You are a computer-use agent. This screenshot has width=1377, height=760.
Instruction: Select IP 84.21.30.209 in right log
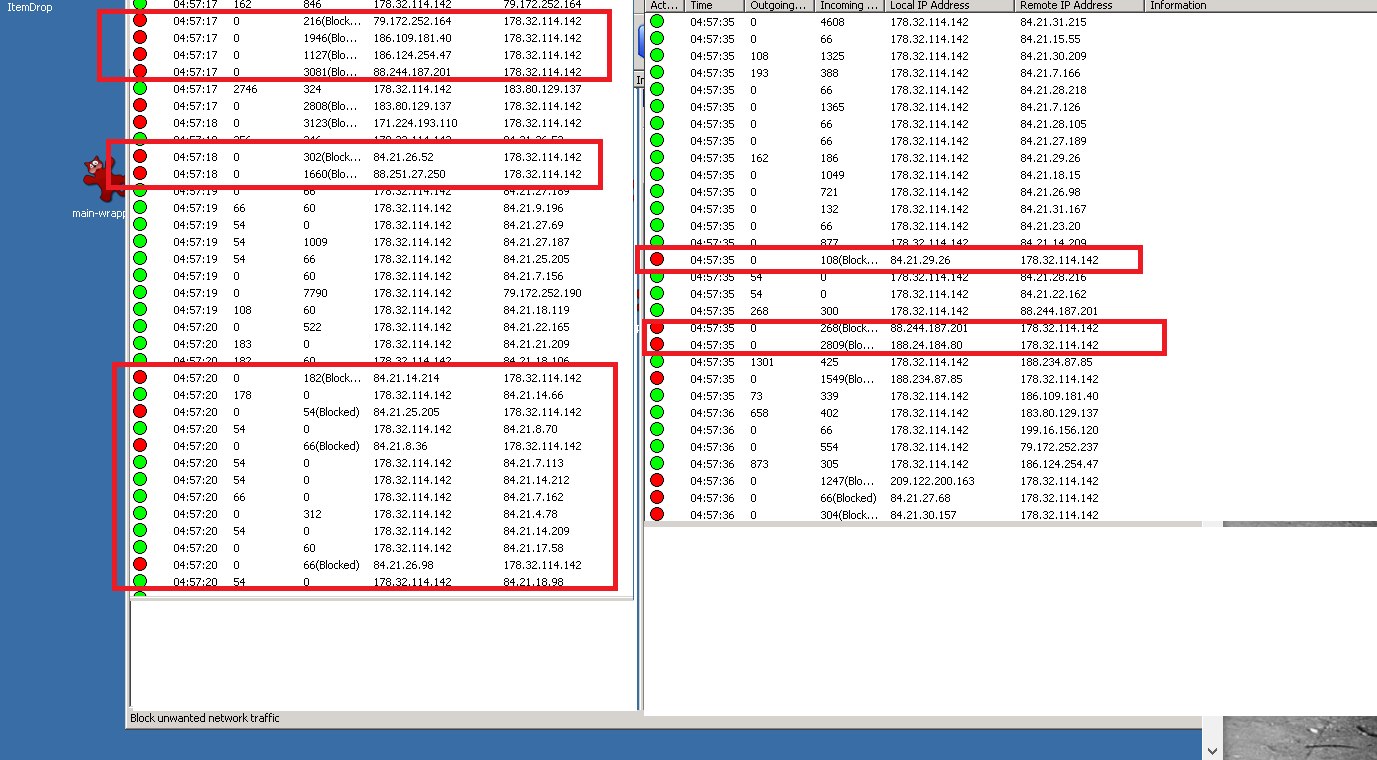coord(1053,56)
